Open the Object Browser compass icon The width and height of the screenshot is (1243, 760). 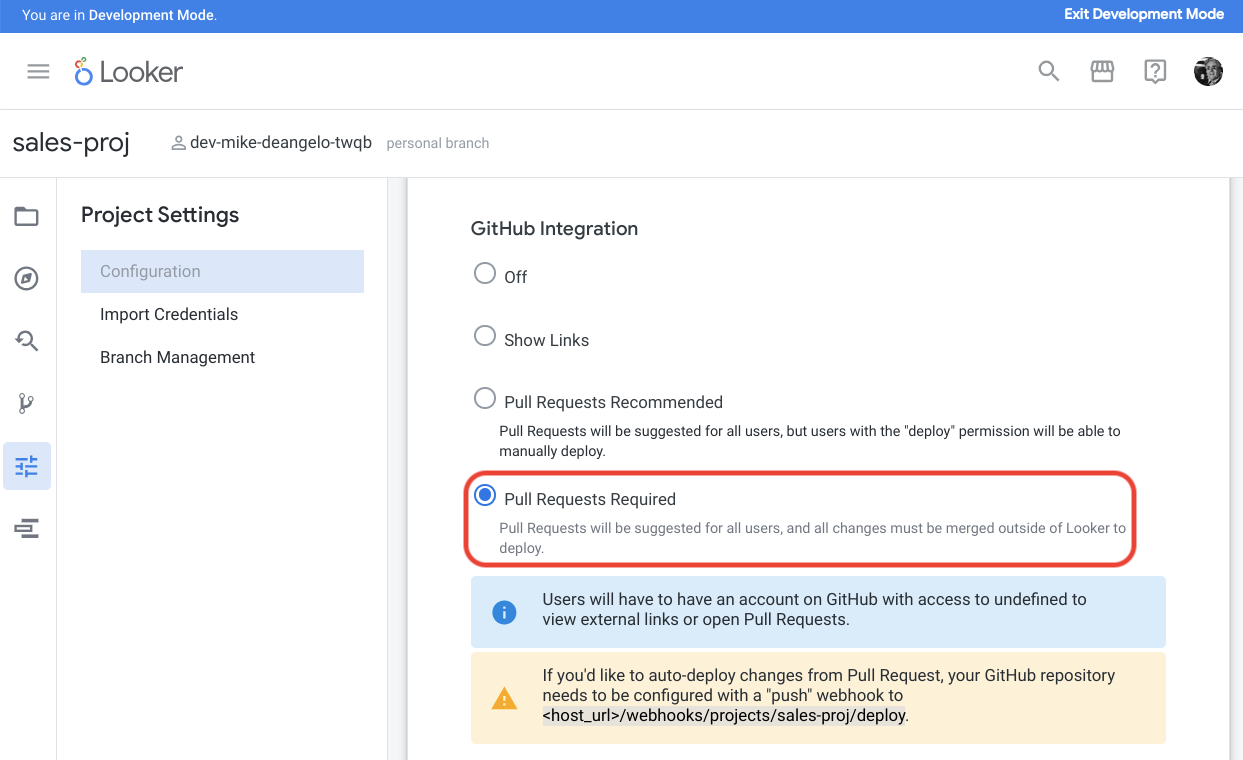point(26,279)
